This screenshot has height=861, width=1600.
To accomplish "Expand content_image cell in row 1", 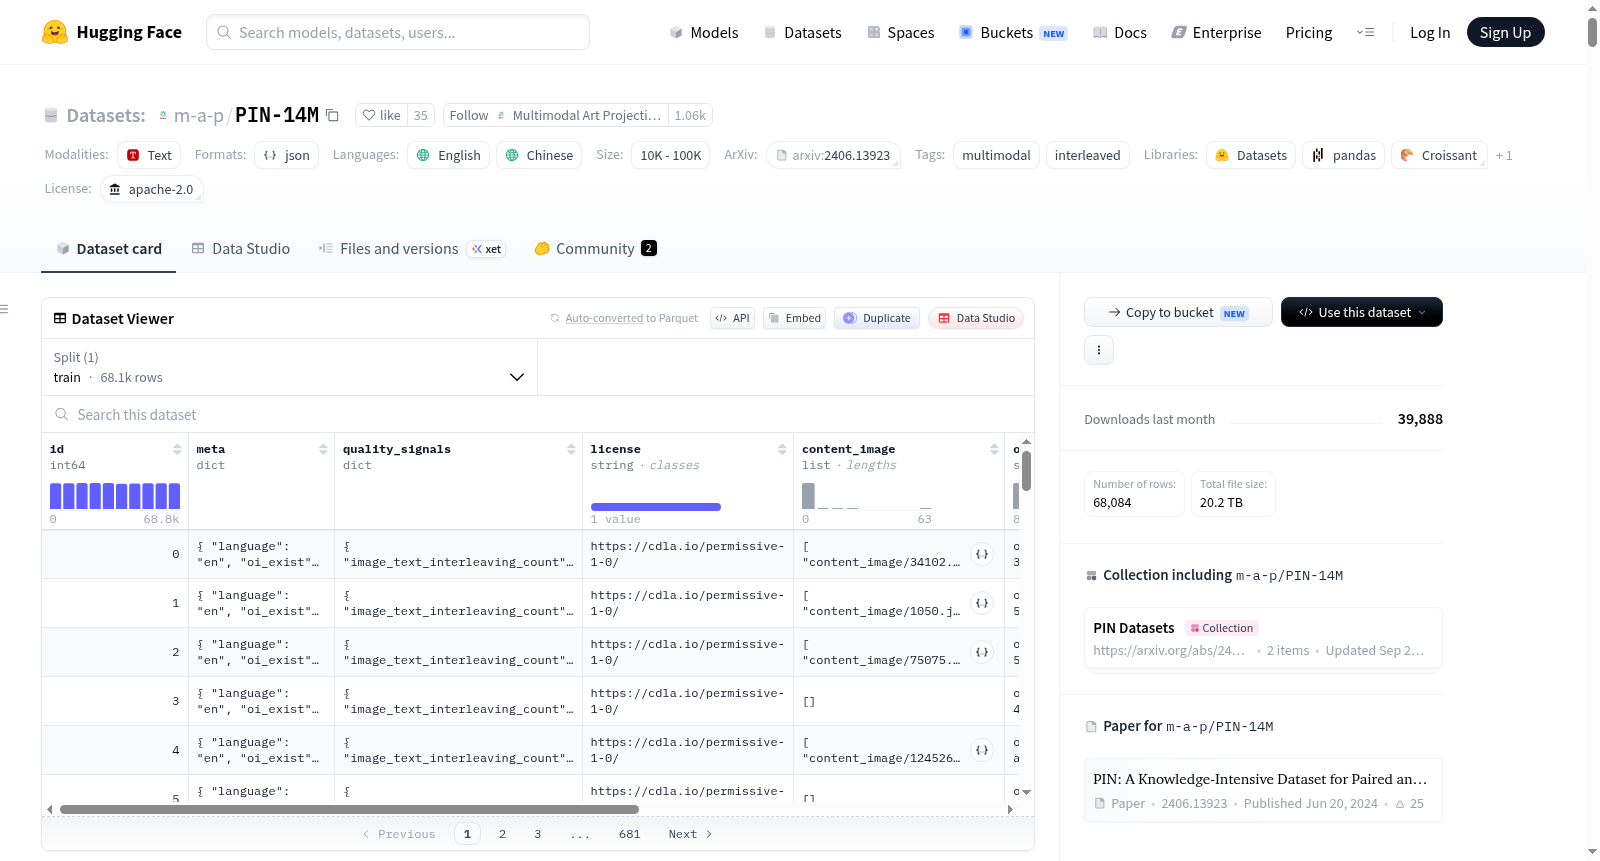I will (x=982, y=603).
